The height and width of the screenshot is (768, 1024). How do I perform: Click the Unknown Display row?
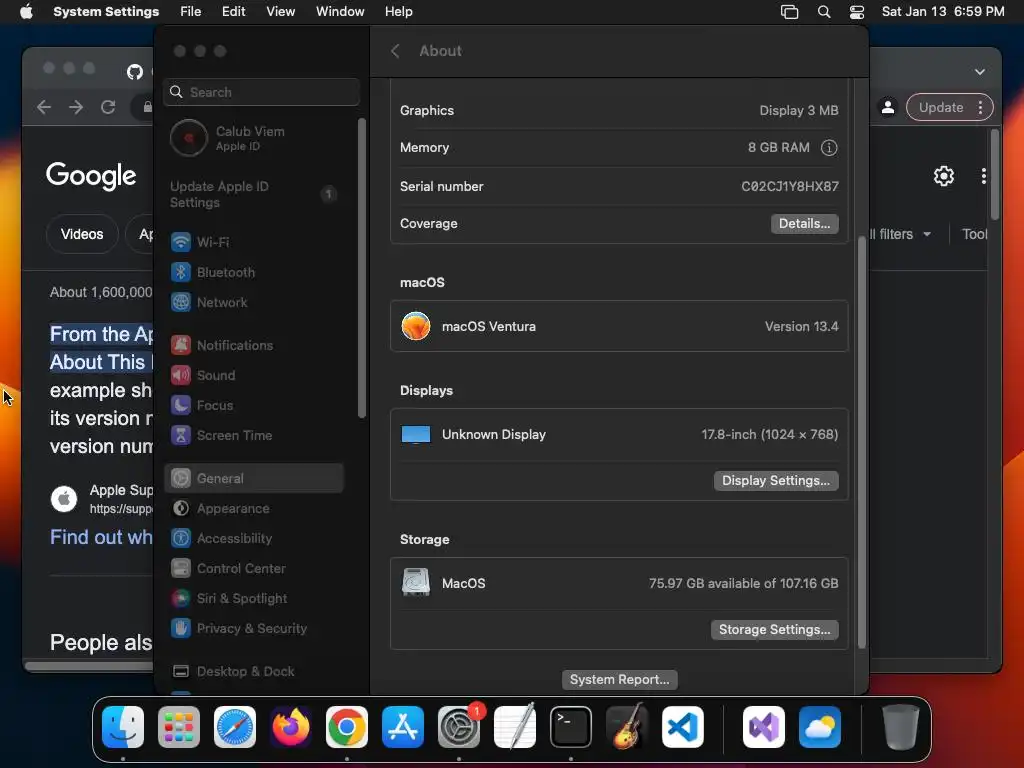(x=619, y=435)
